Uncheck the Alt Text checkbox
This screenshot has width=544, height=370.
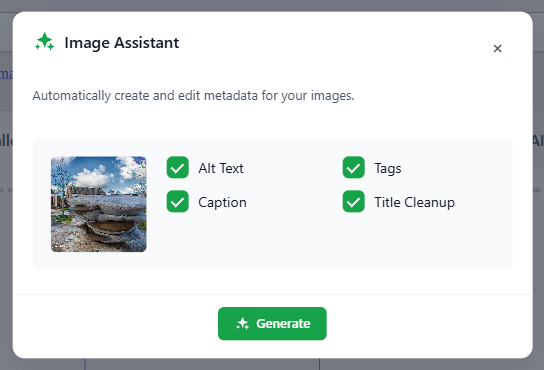pyautogui.click(x=178, y=168)
